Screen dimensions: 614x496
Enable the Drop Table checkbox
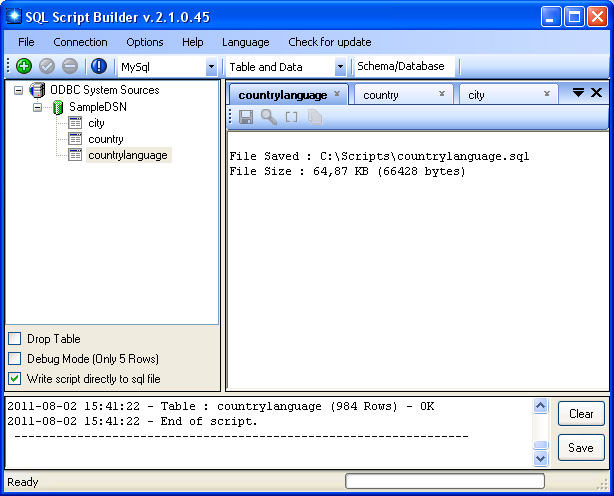14,339
